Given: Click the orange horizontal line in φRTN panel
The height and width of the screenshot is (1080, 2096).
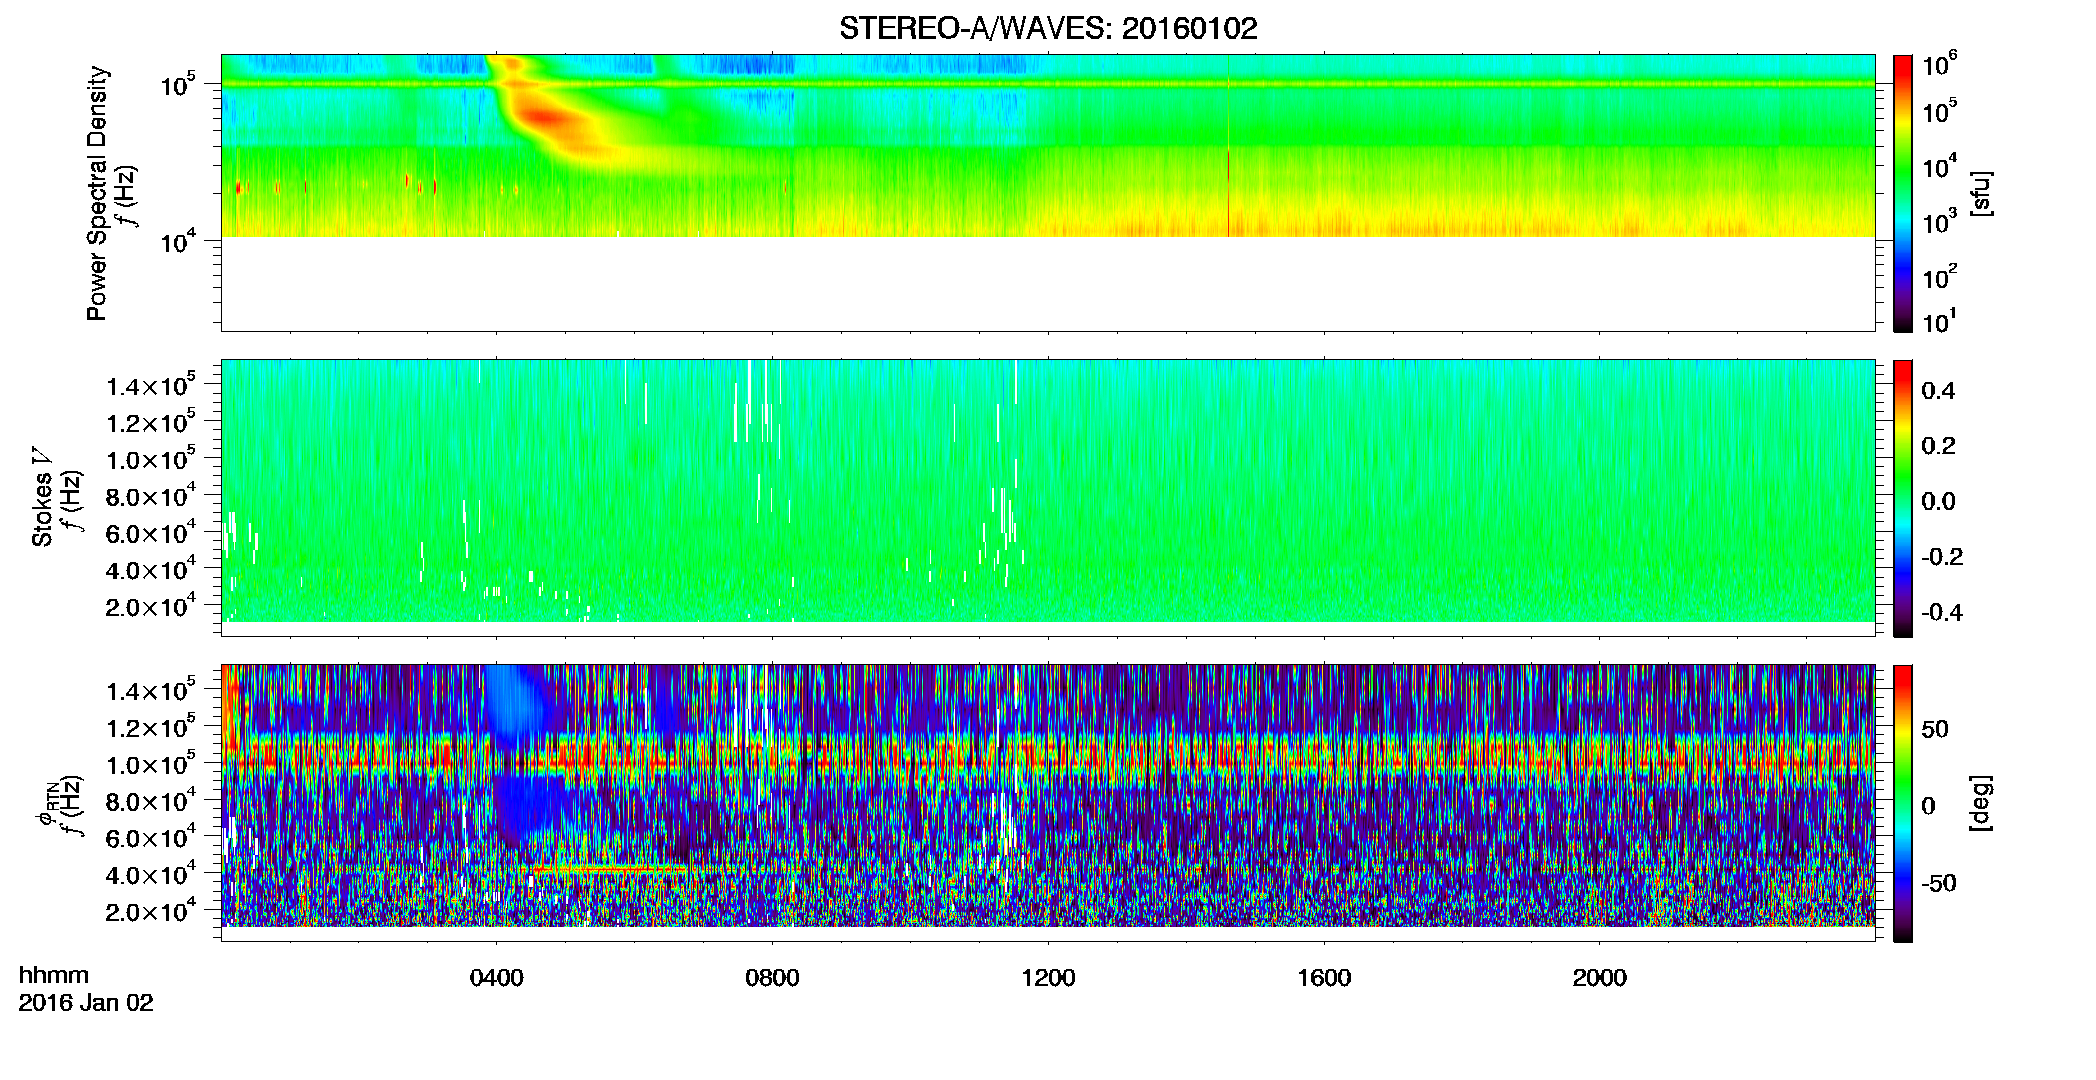Looking at the screenshot, I should pos(610,869).
